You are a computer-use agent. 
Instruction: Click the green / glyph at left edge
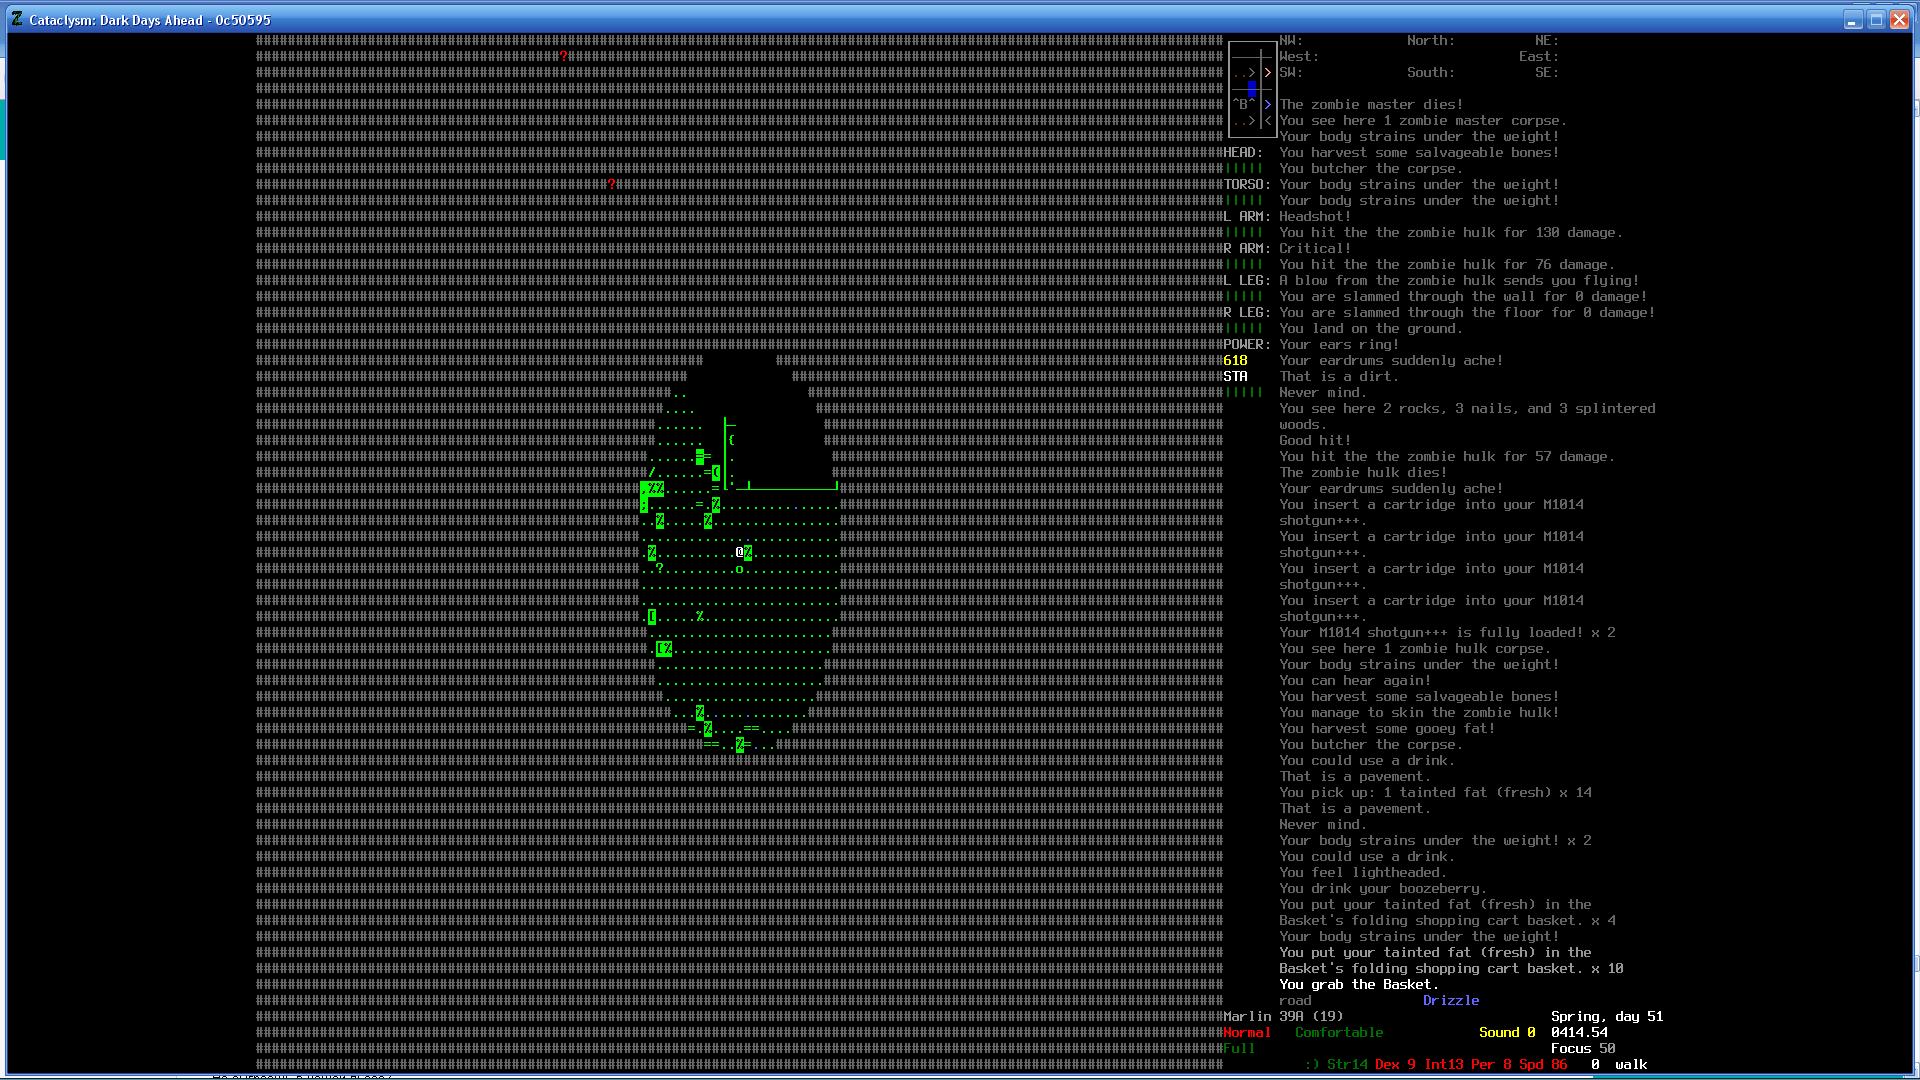point(652,473)
